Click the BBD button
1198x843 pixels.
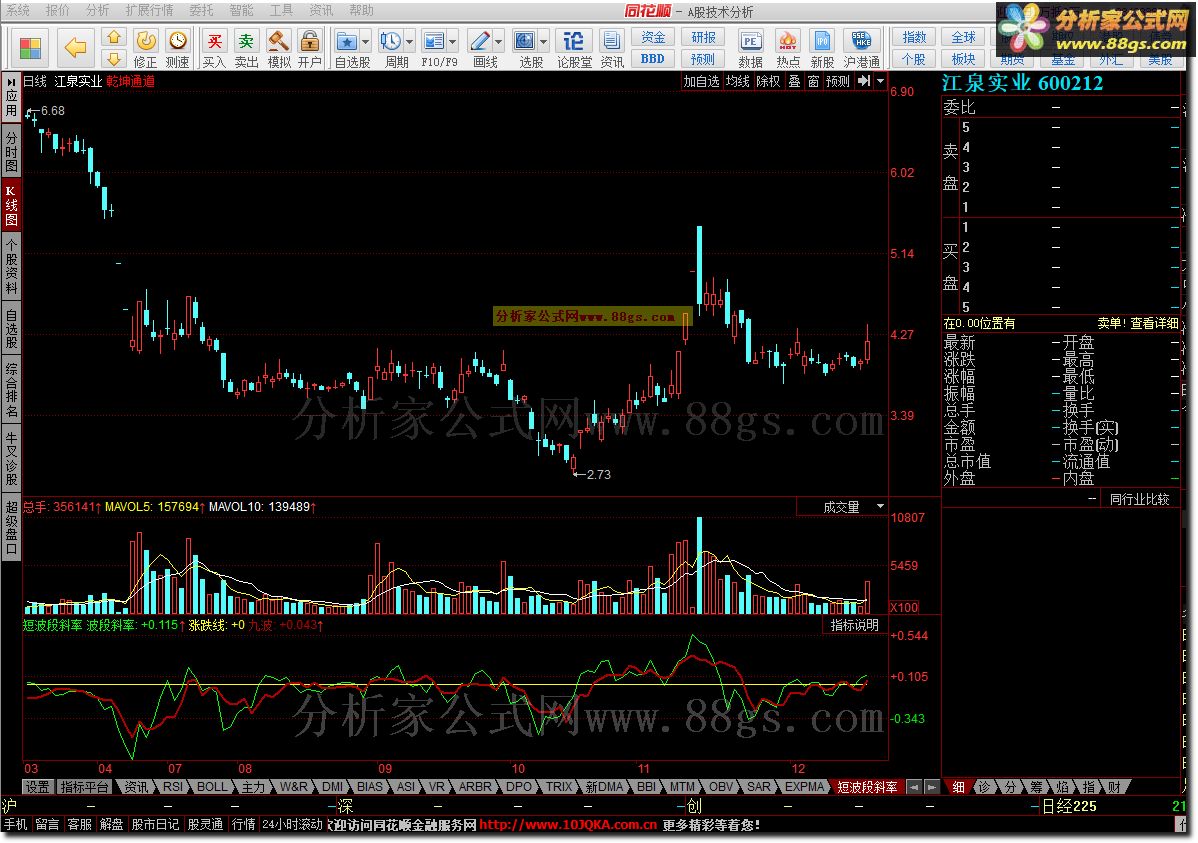click(653, 59)
